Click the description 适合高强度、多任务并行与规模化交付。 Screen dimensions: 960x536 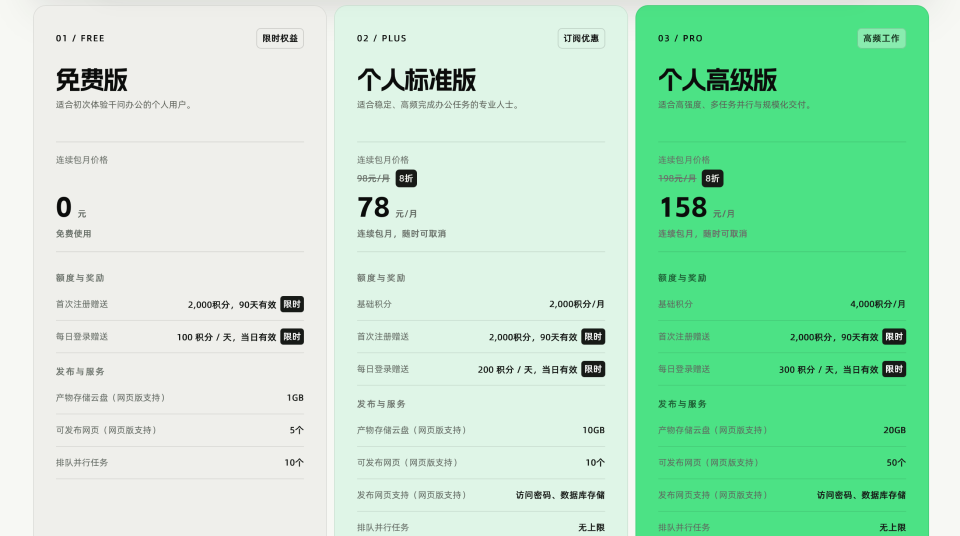point(737,105)
